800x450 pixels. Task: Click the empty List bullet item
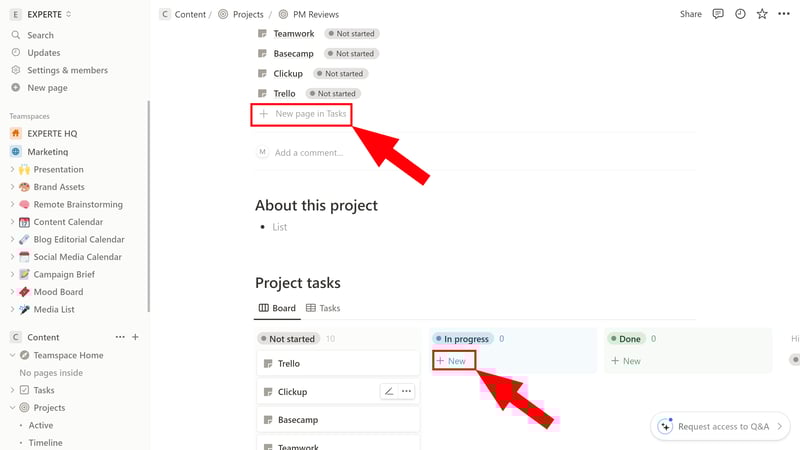click(x=280, y=227)
